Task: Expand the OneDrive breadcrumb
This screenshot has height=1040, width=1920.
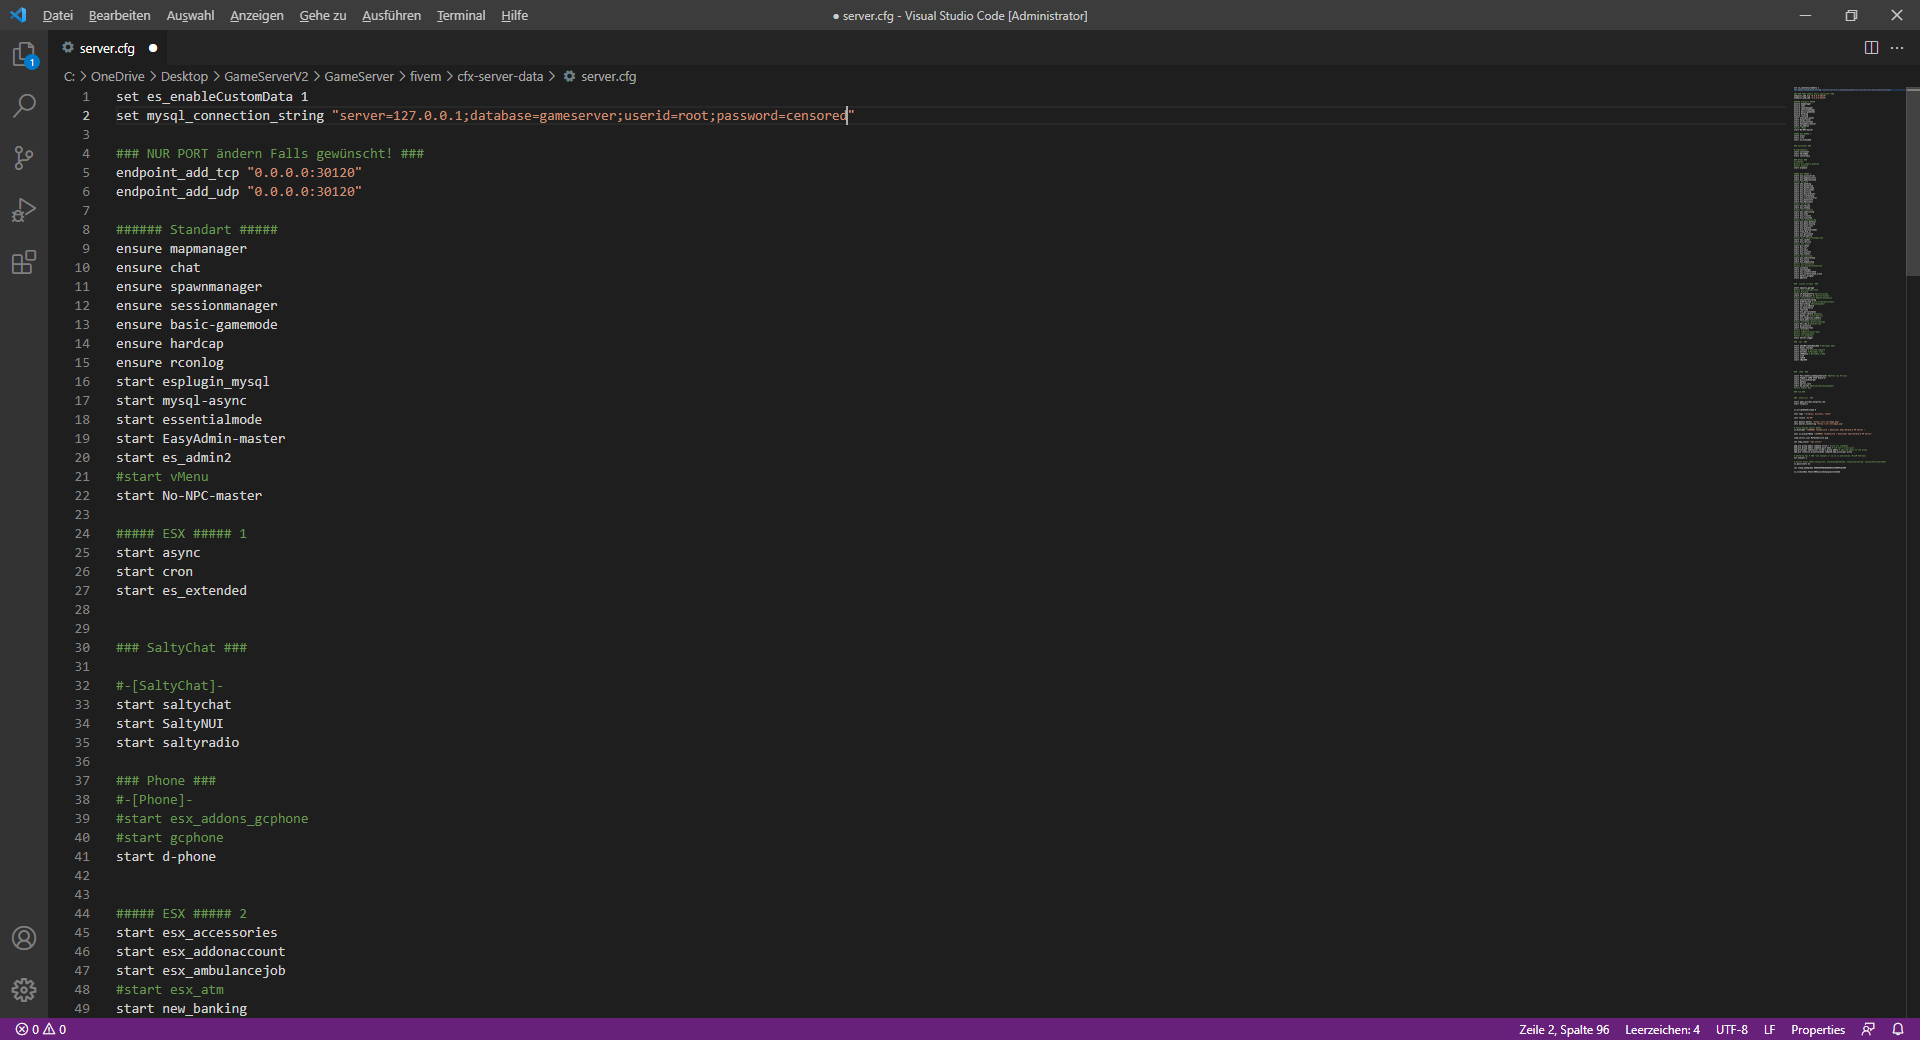Action: pos(118,76)
